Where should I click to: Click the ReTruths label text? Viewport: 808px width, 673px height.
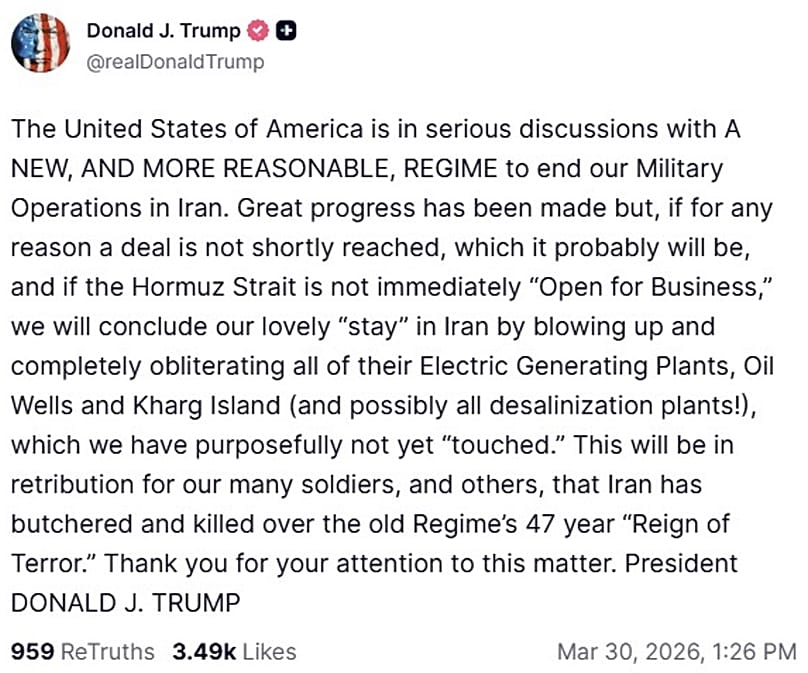(110, 651)
